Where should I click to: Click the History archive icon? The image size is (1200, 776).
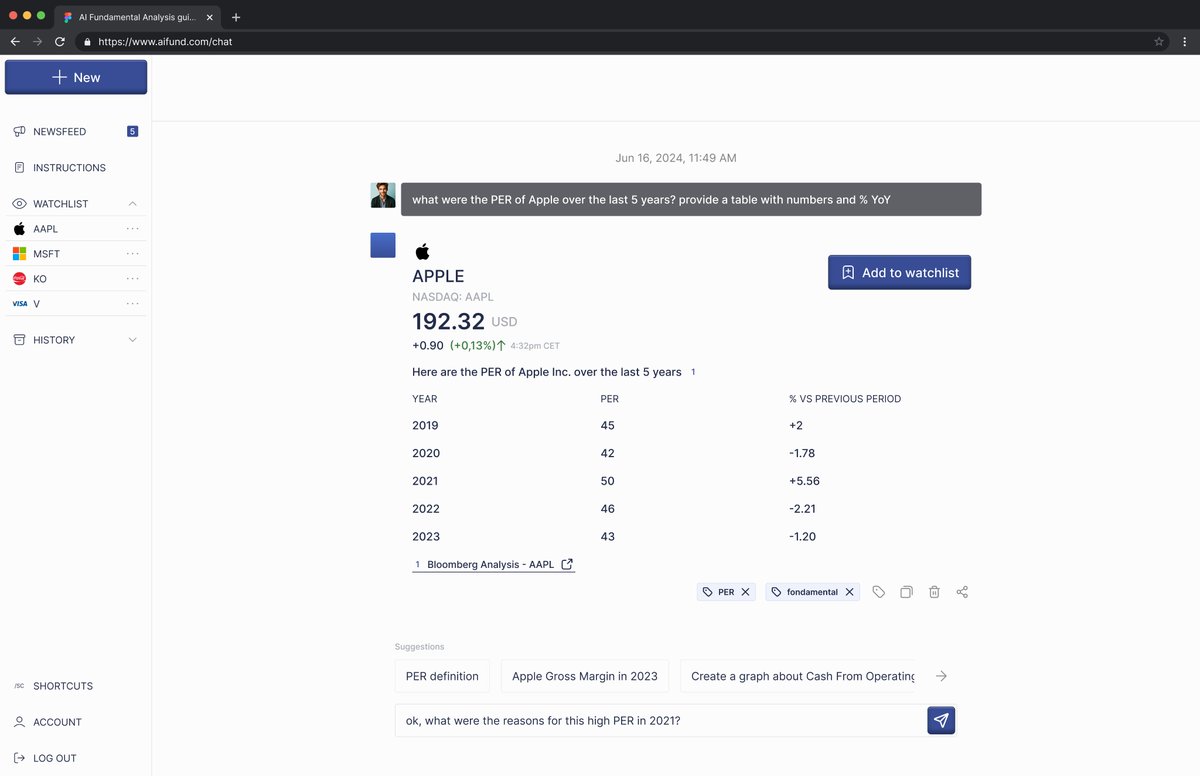[19, 340]
